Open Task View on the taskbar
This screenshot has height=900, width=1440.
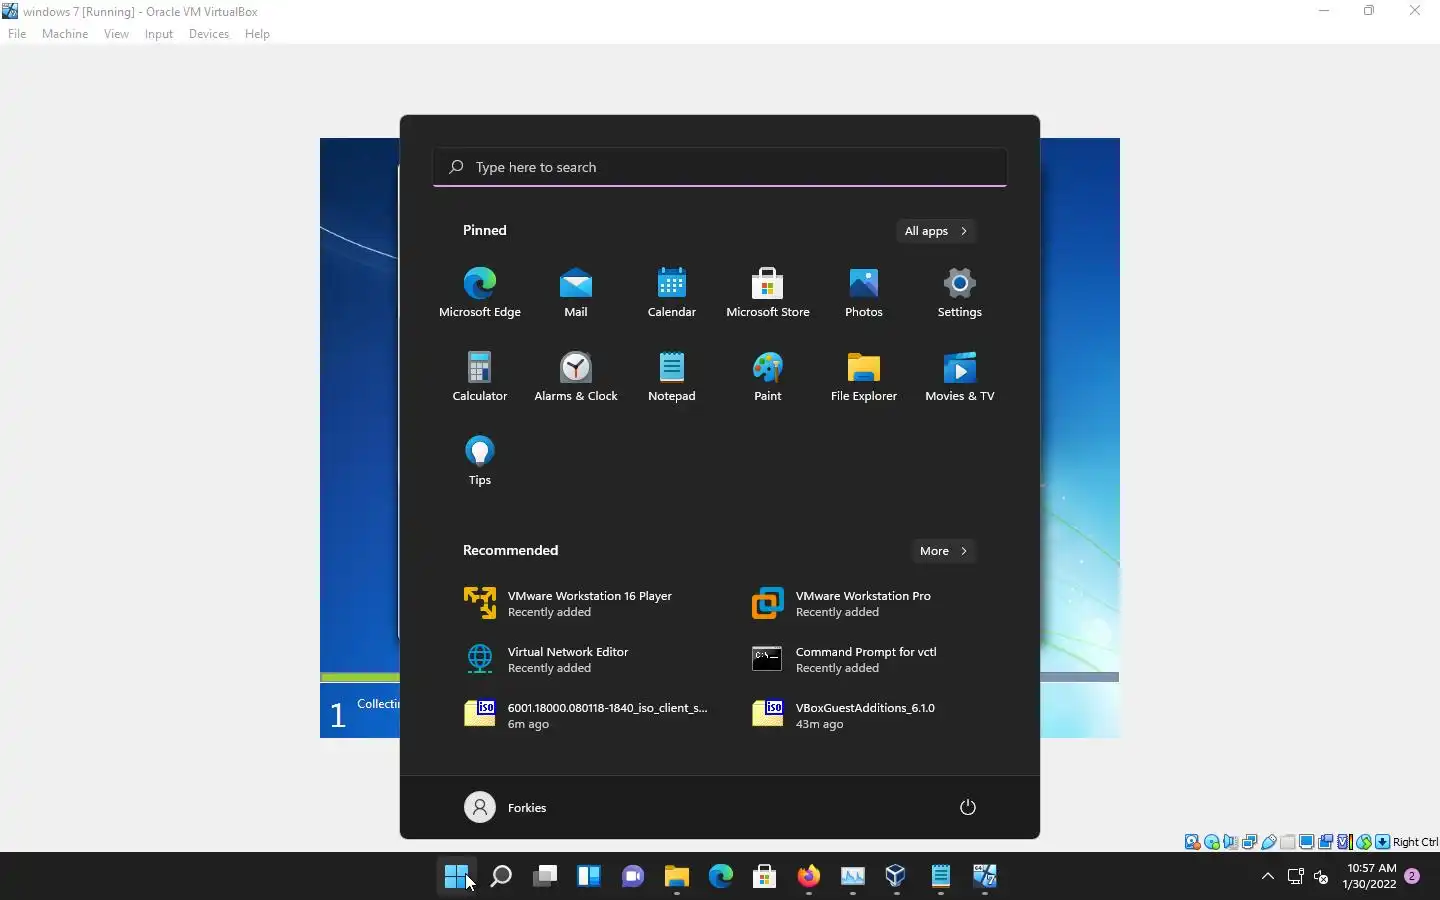click(x=545, y=877)
